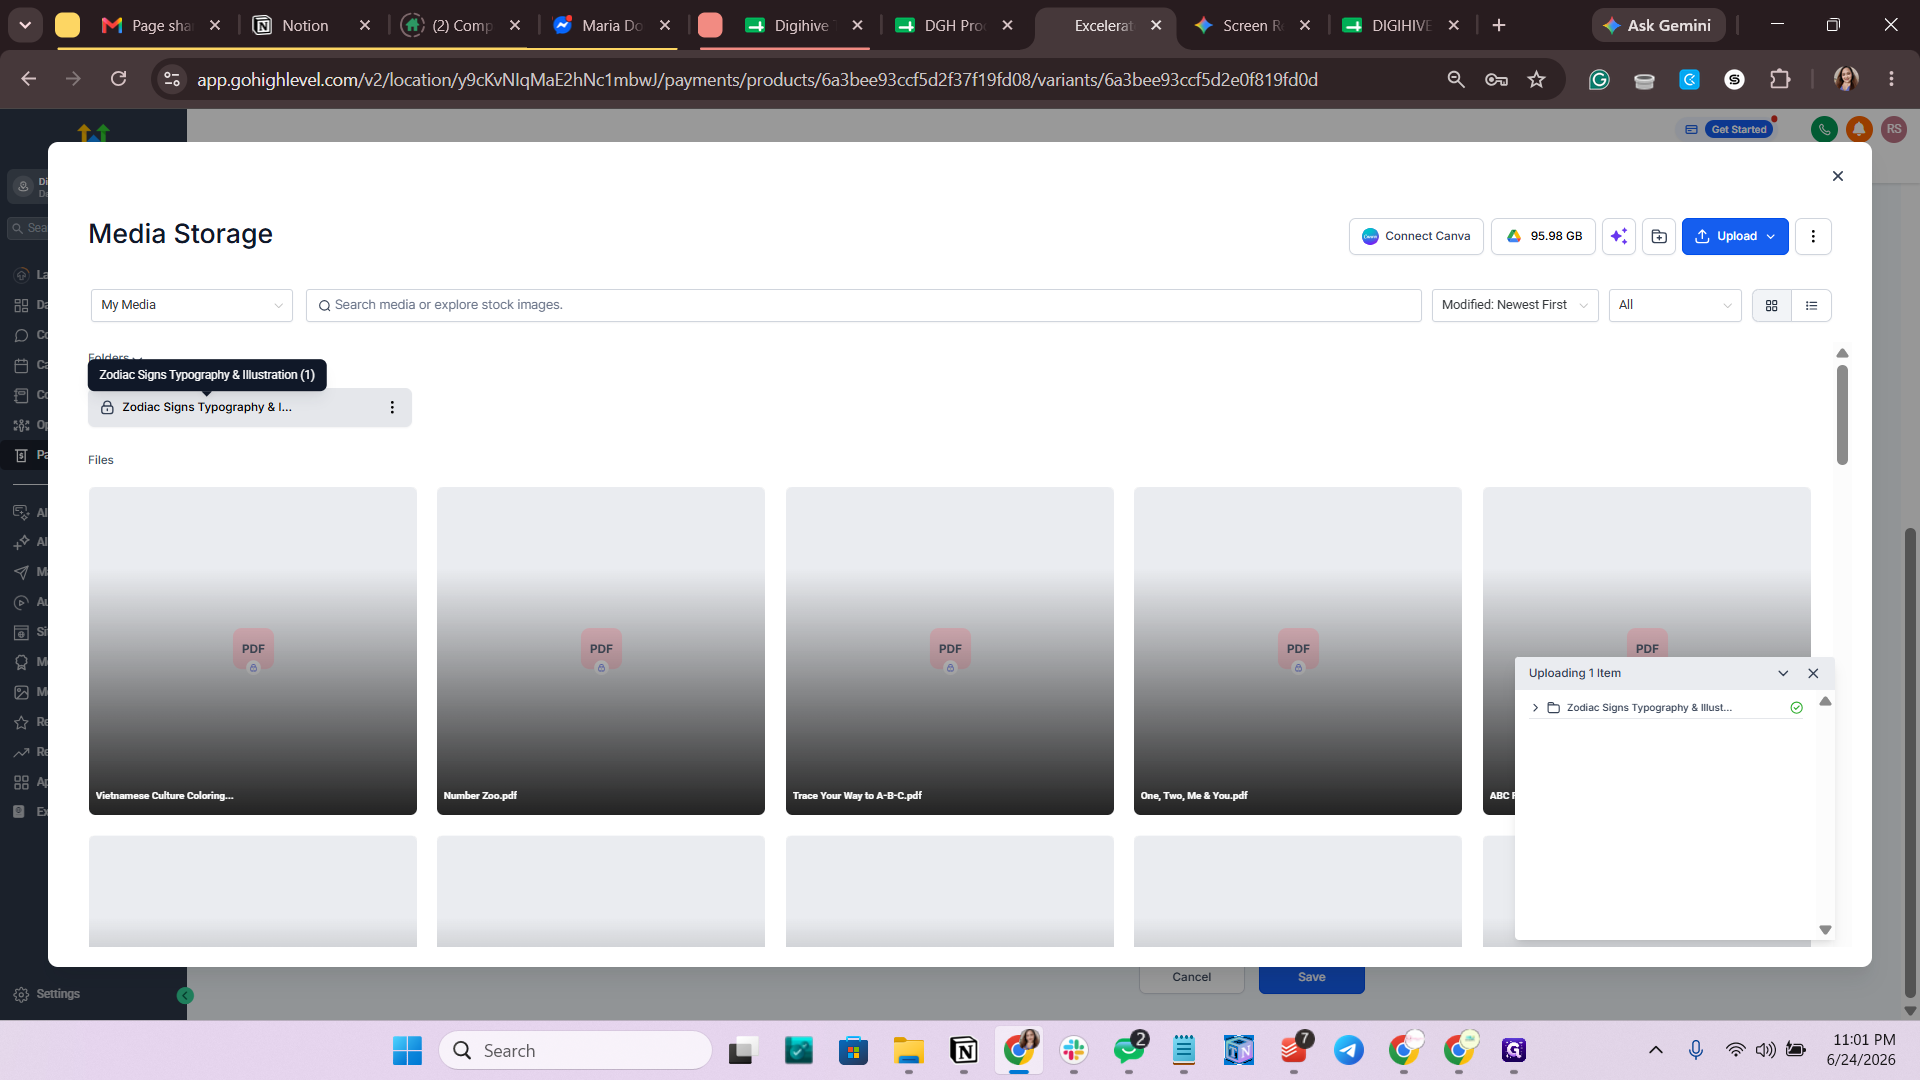Open the Windows Start menu
1920x1080 pixels.
[407, 1051]
